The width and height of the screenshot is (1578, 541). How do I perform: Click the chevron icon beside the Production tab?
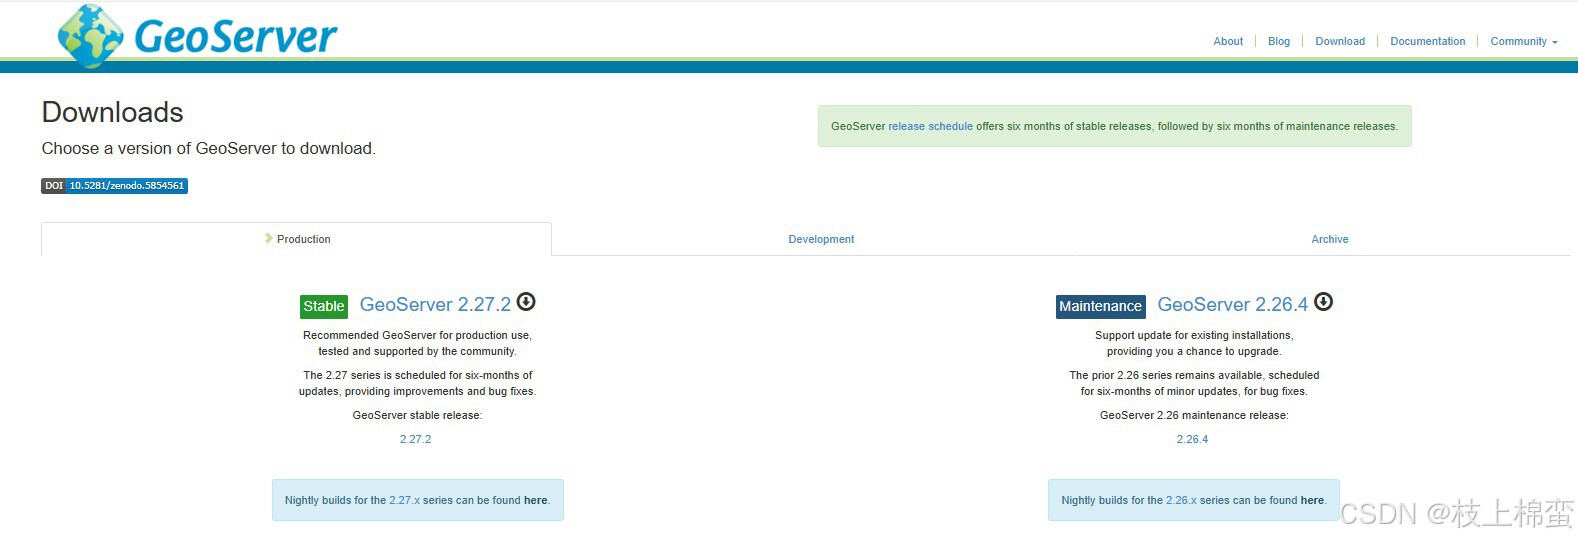pyautogui.click(x=268, y=239)
